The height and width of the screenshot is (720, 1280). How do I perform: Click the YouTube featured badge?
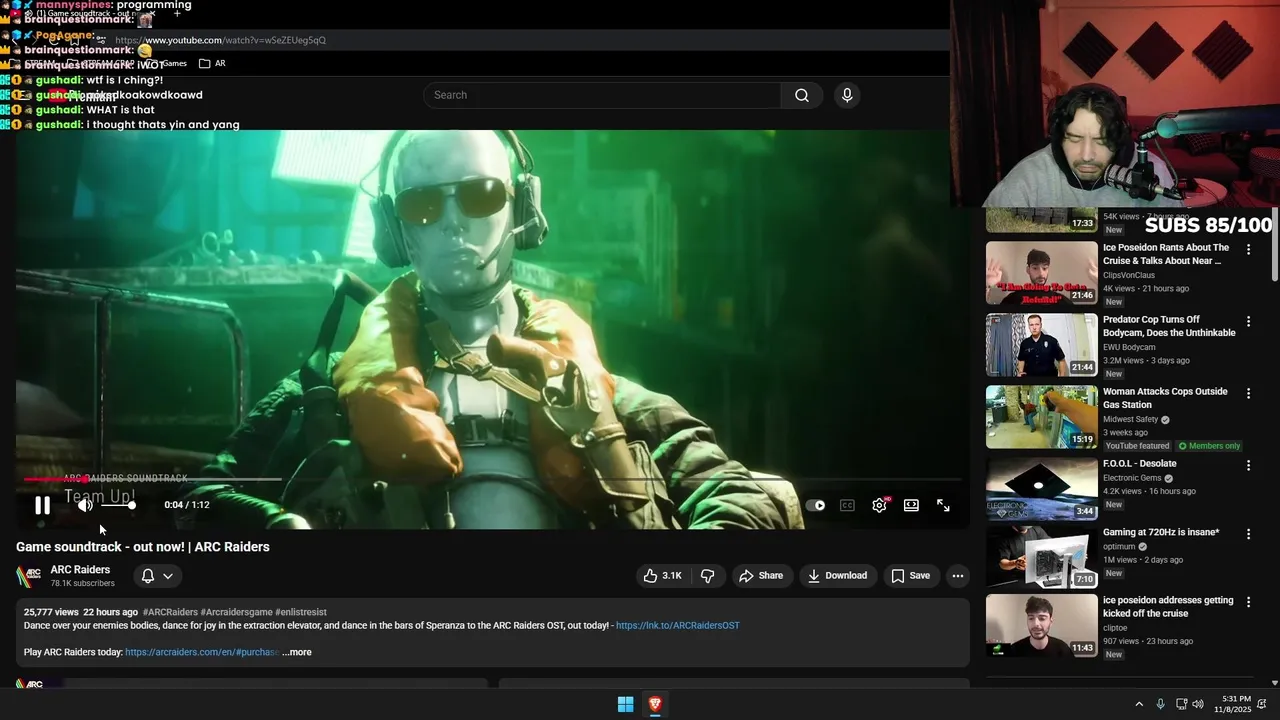pos(1137,446)
